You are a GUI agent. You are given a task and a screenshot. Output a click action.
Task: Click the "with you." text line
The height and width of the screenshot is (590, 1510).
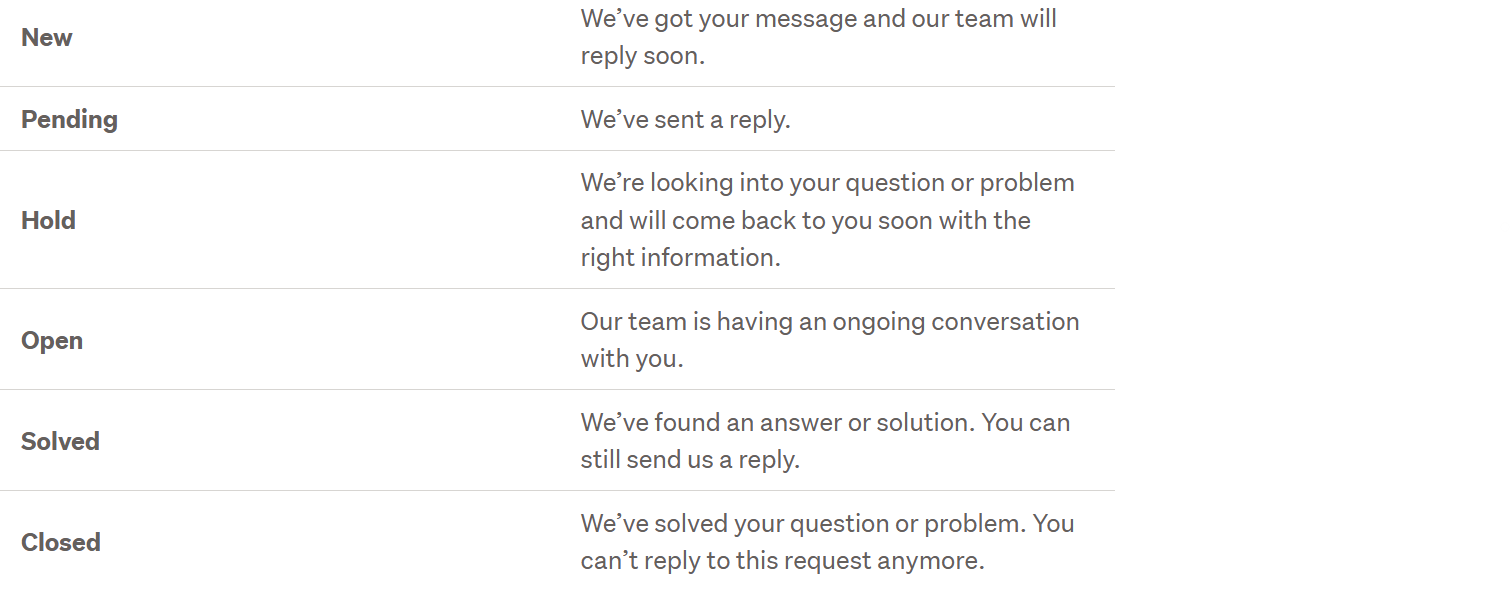tap(632, 359)
